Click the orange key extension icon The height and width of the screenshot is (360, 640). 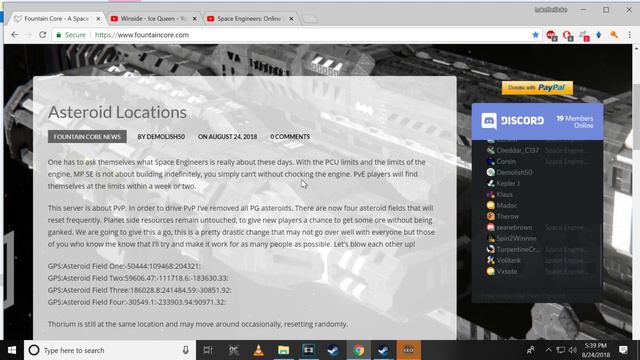click(x=614, y=35)
